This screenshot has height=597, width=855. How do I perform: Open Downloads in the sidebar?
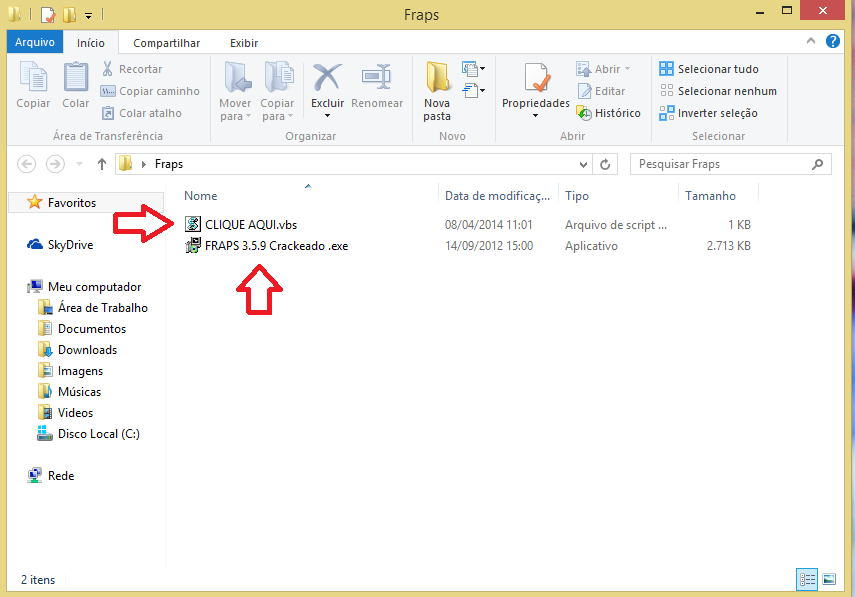click(x=77, y=349)
